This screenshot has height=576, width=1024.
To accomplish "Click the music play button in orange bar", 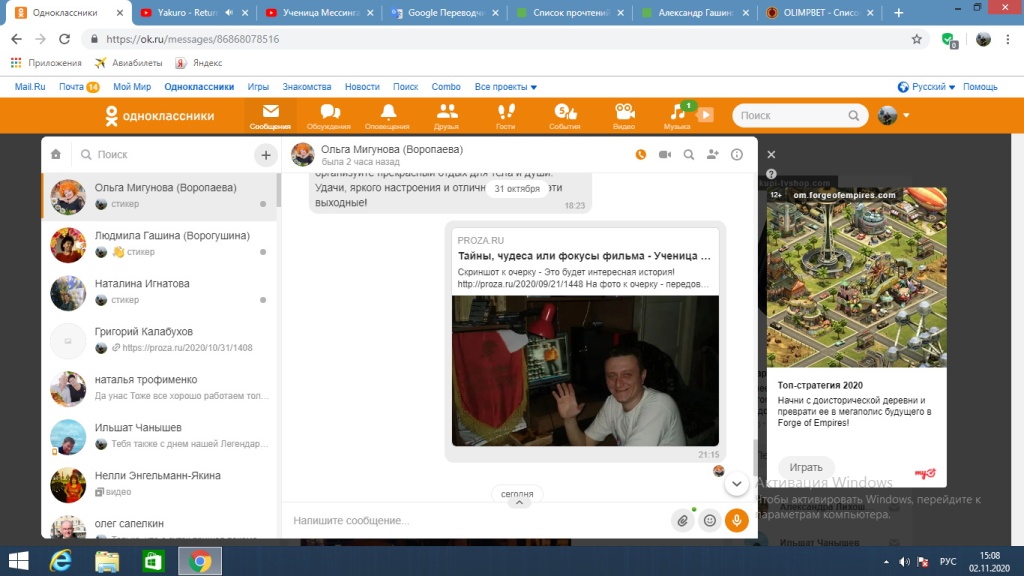I will 705,115.
